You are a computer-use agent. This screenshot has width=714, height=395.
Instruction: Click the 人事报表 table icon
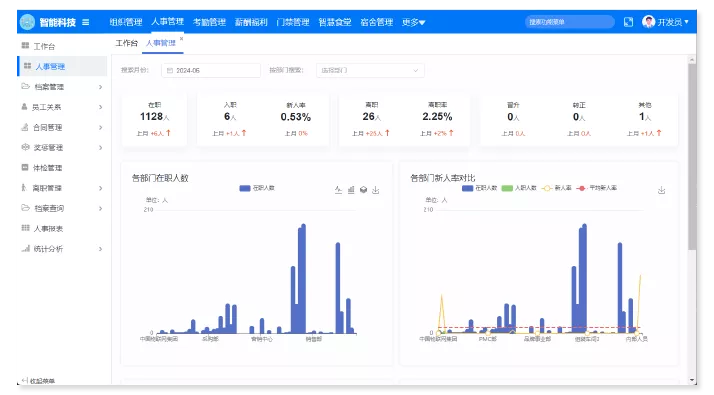pyautogui.click(x=26, y=228)
